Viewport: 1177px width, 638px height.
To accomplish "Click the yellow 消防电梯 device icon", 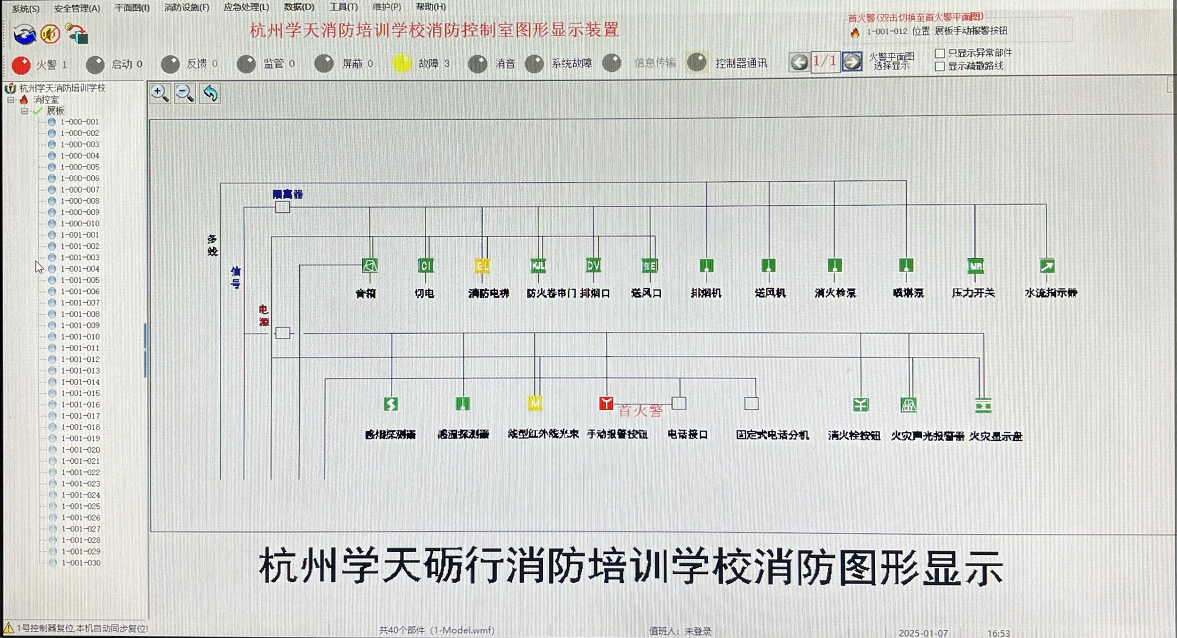I will tap(482, 266).
